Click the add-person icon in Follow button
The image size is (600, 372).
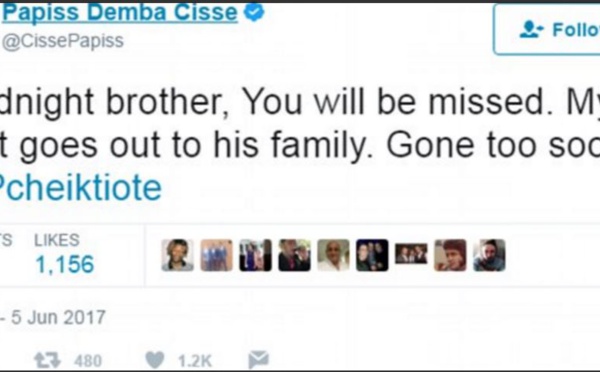click(x=531, y=29)
